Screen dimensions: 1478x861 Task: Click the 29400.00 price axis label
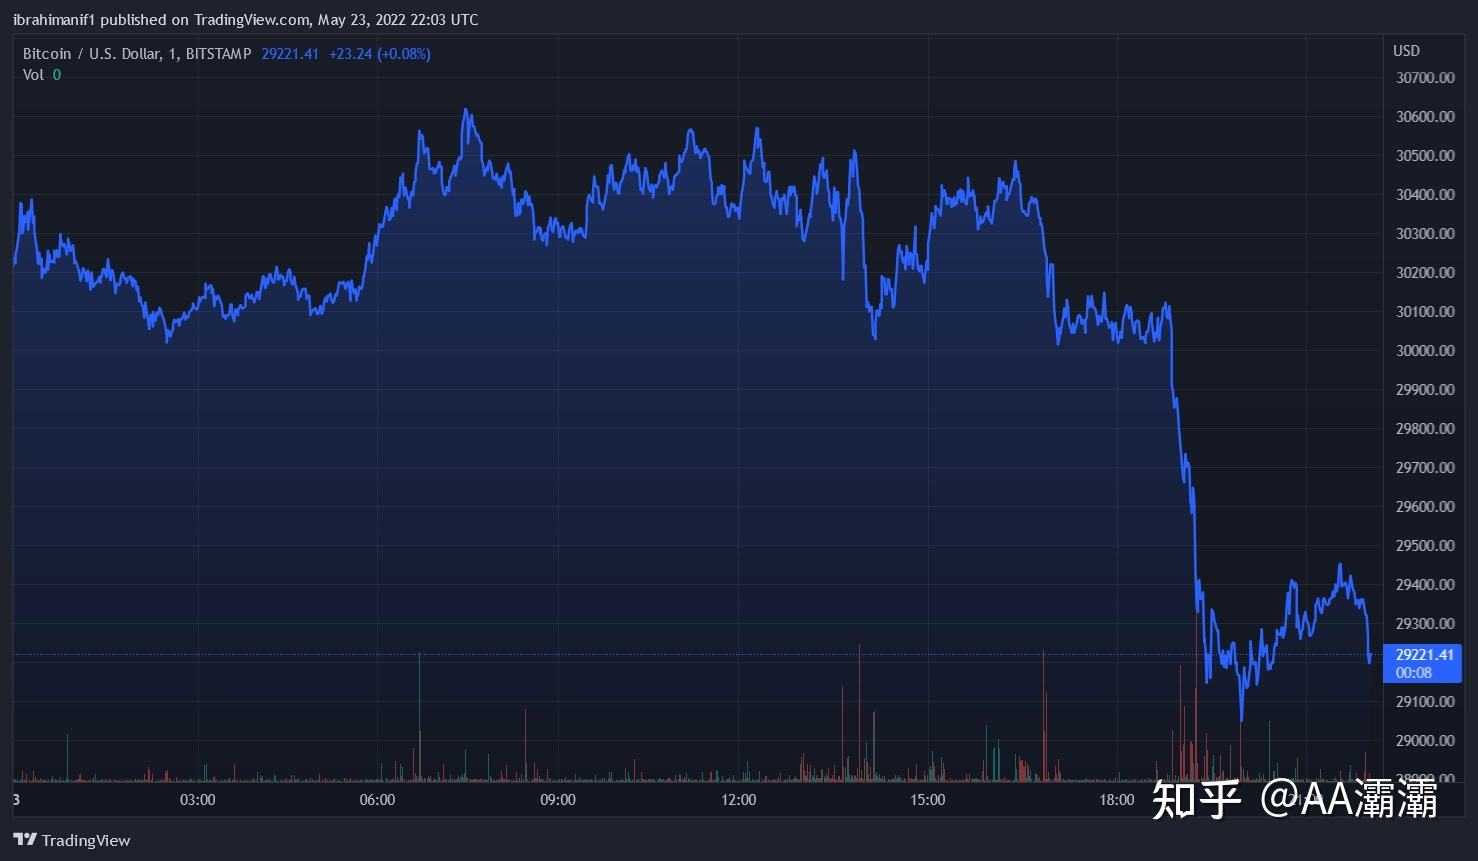(x=1425, y=585)
